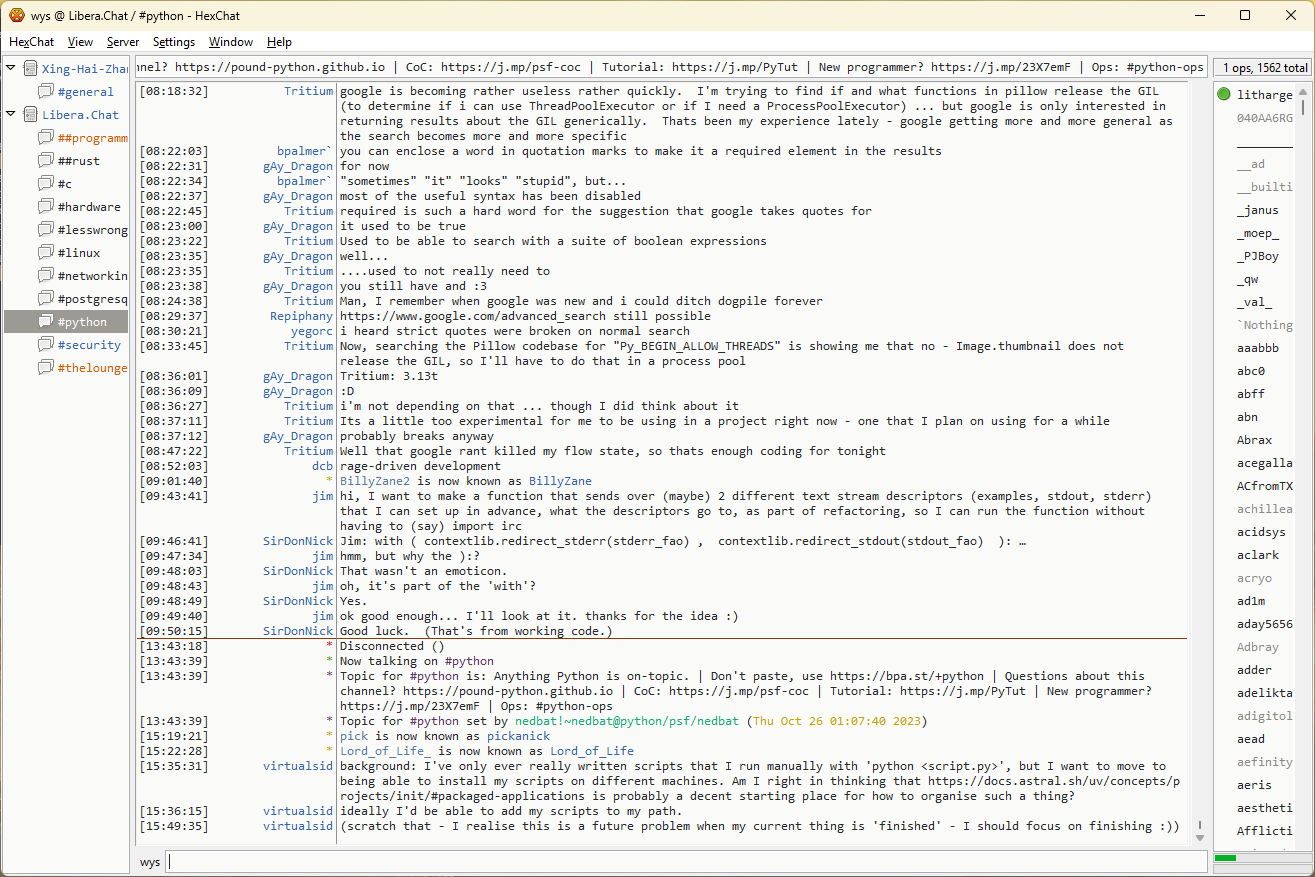Click the HexChat app icon in title bar

[17, 15]
